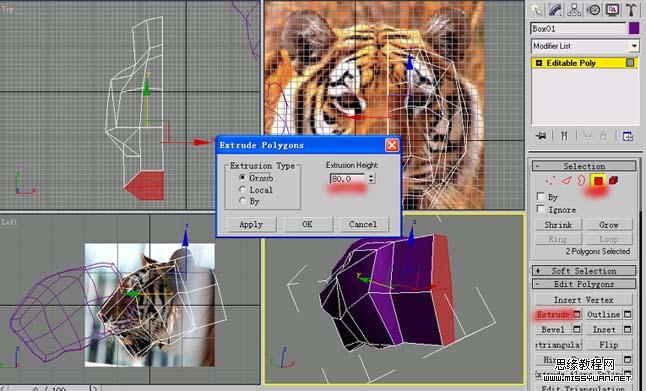Open the purple object color swatch
This screenshot has width=646, height=391.
pyautogui.click(x=634, y=28)
